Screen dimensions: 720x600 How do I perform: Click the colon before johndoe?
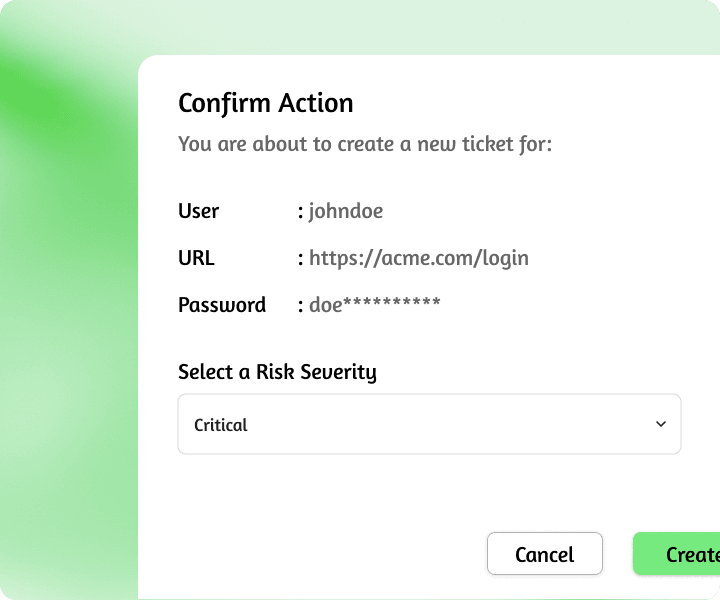(300, 212)
